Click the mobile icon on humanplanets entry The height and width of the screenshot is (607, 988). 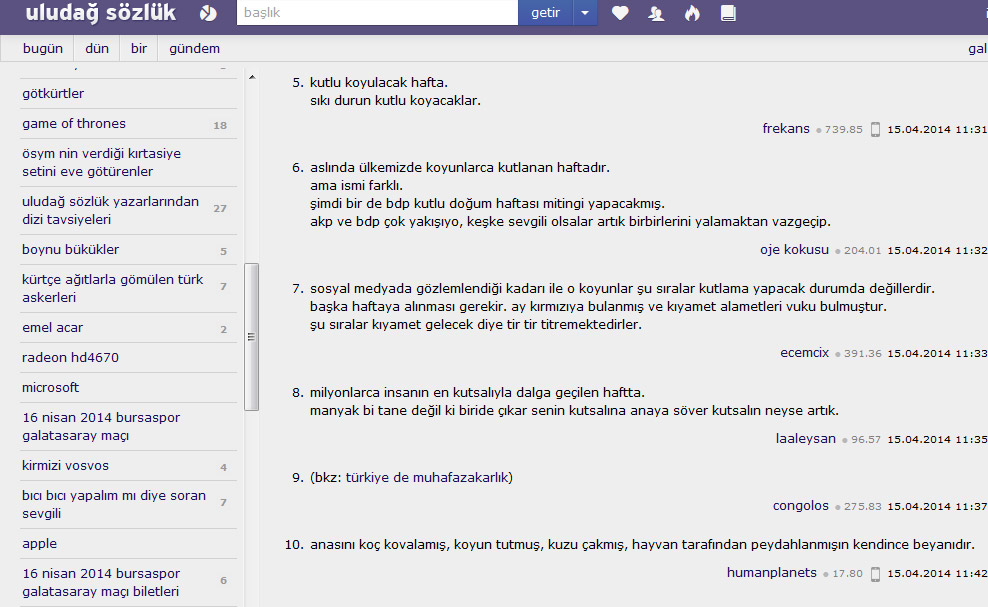pyautogui.click(x=875, y=573)
